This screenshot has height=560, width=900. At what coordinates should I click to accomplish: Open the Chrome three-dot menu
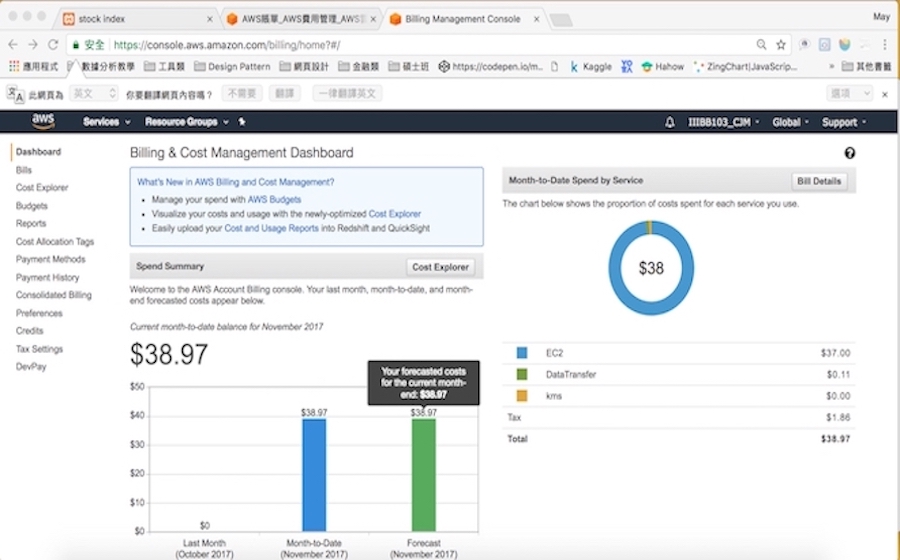(885, 45)
